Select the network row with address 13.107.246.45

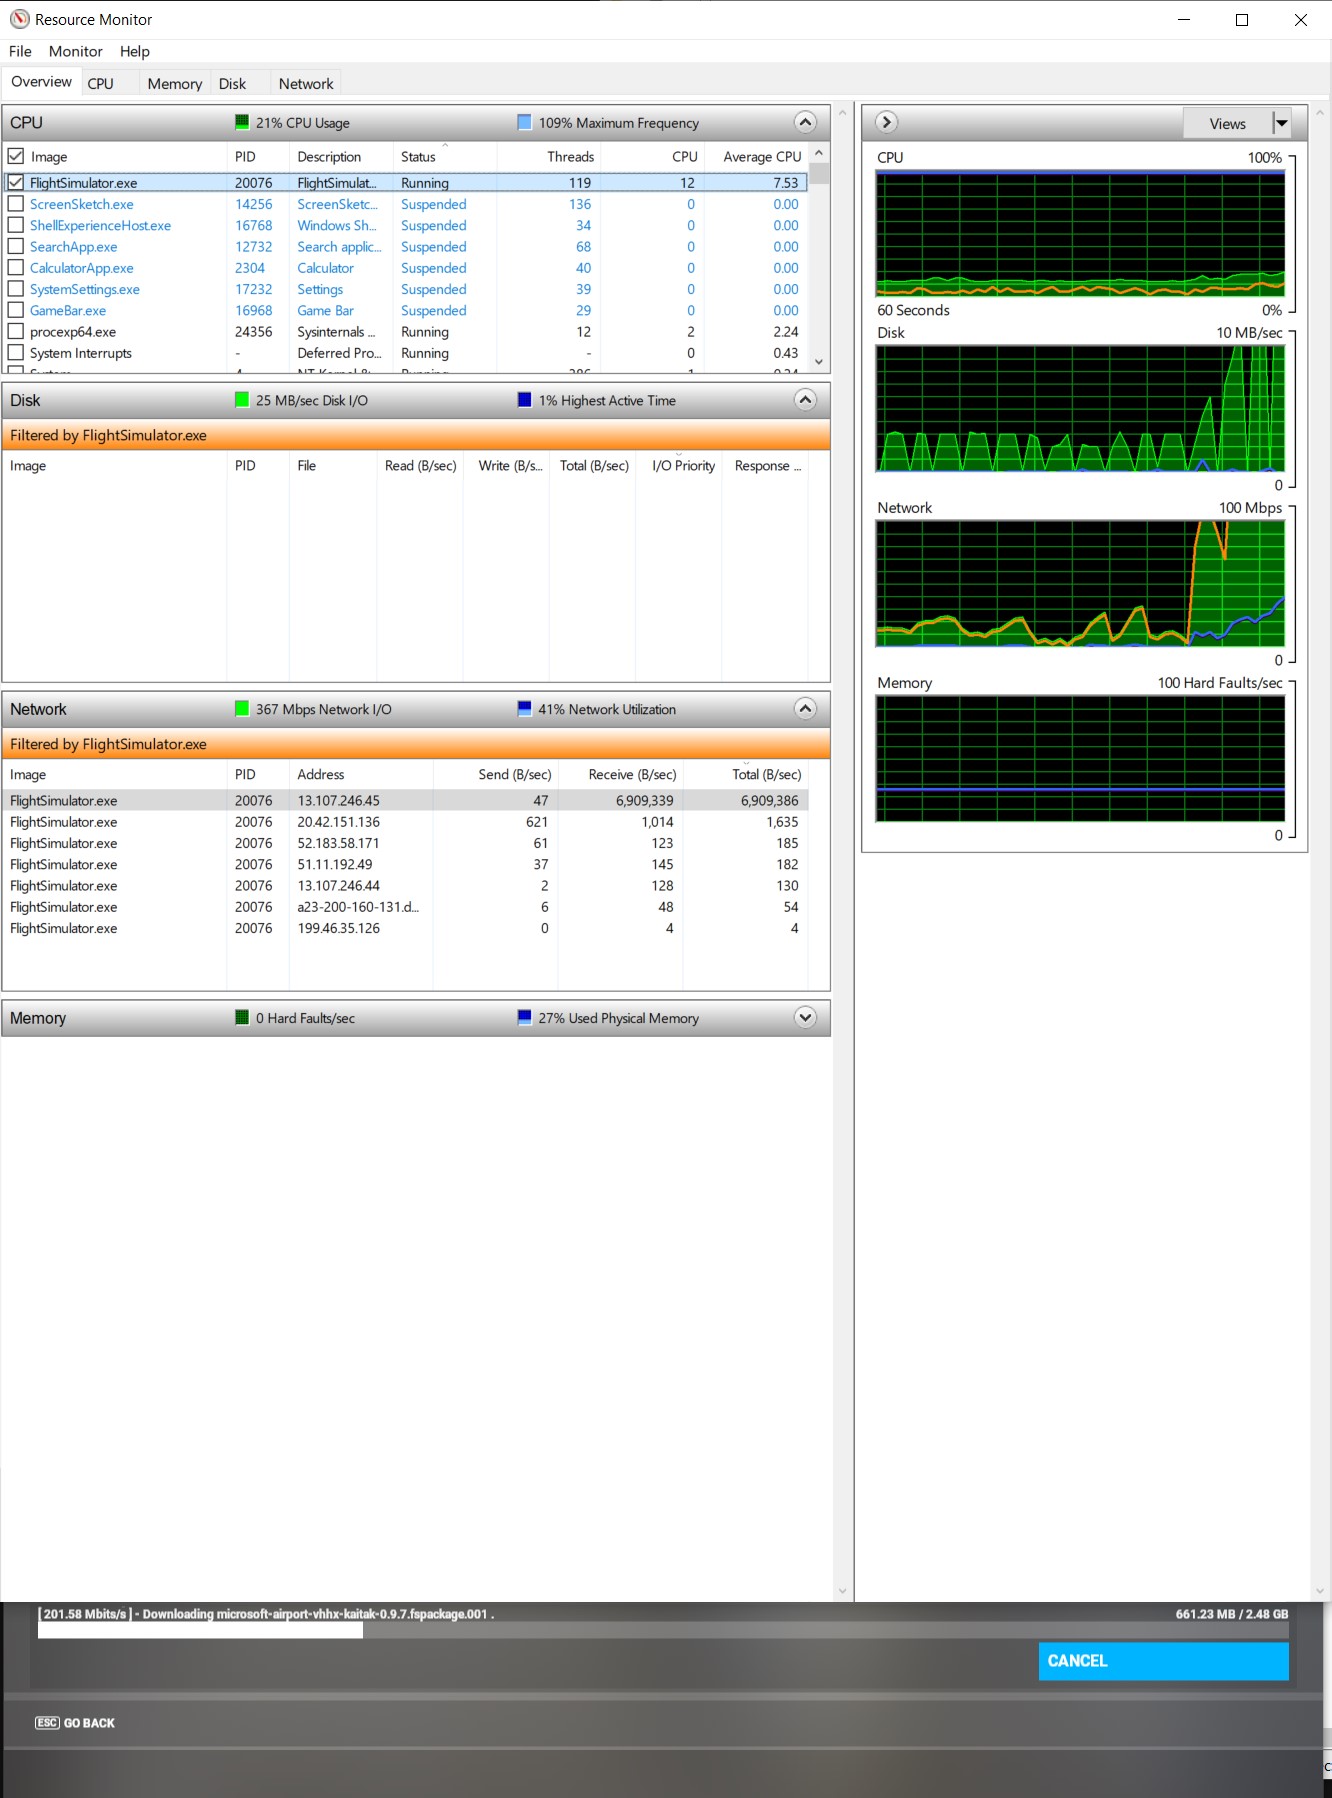(x=405, y=800)
